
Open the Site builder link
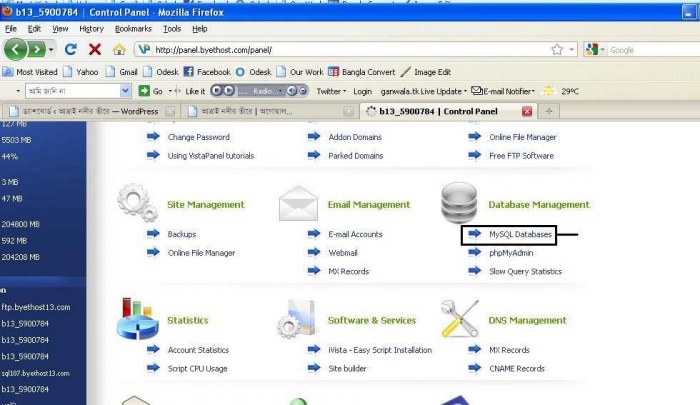click(x=347, y=368)
